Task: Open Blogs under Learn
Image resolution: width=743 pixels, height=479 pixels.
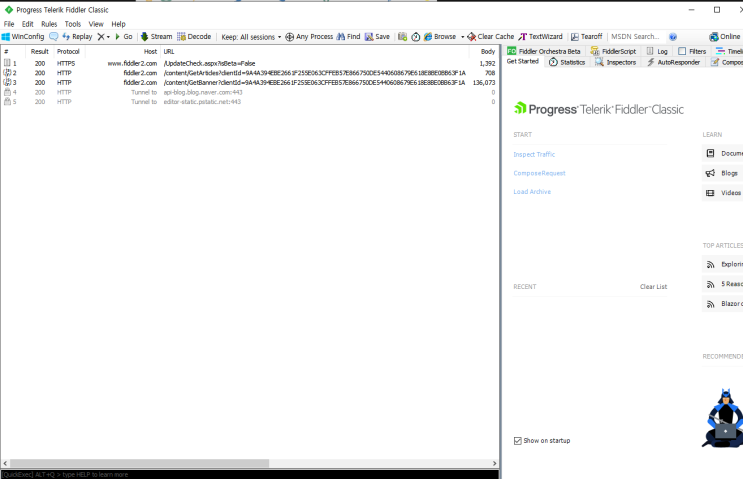Action: 722,173
